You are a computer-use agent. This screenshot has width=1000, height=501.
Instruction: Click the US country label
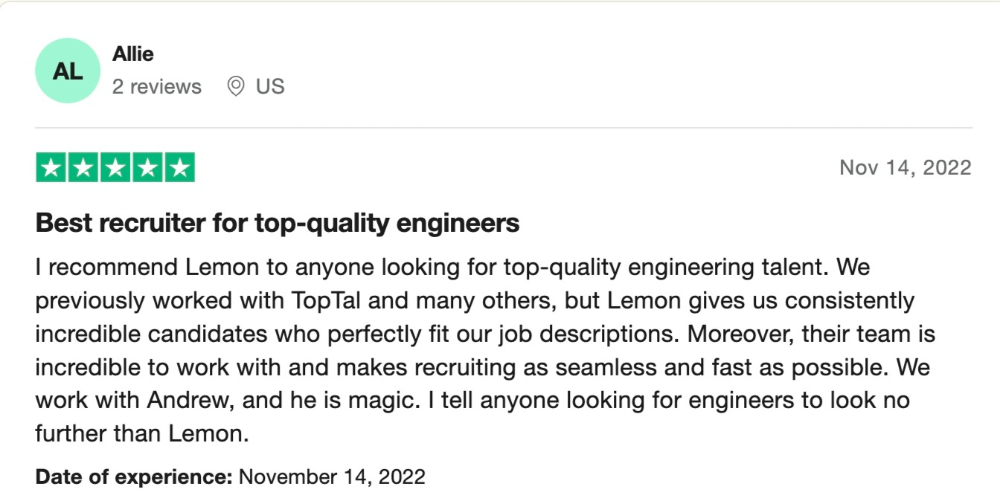click(270, 87)
